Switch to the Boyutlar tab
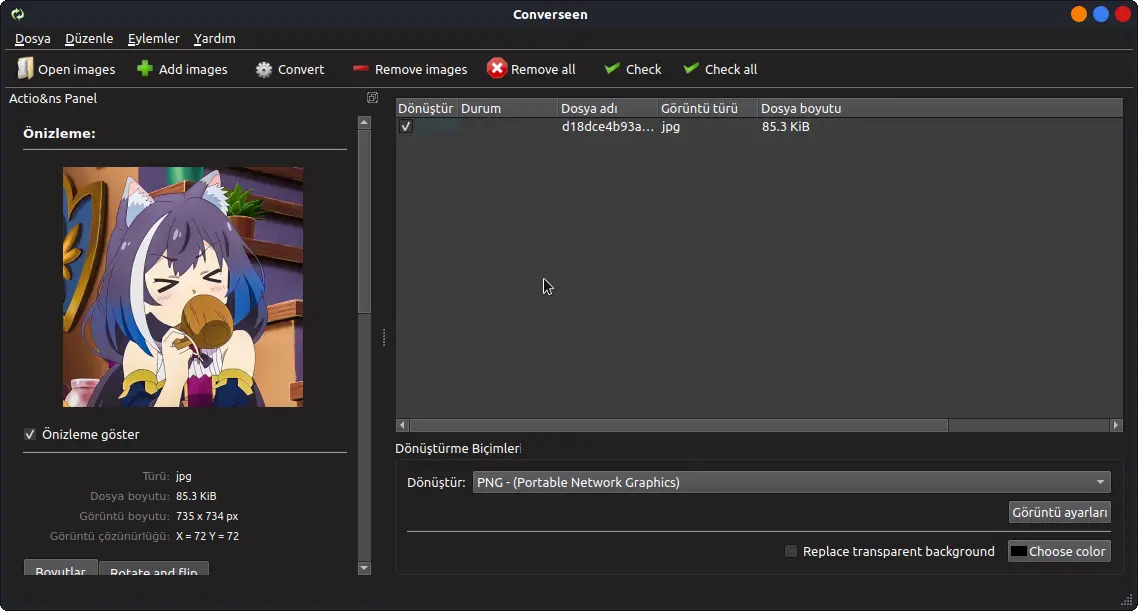1138x611 pixels. (60, 568)
